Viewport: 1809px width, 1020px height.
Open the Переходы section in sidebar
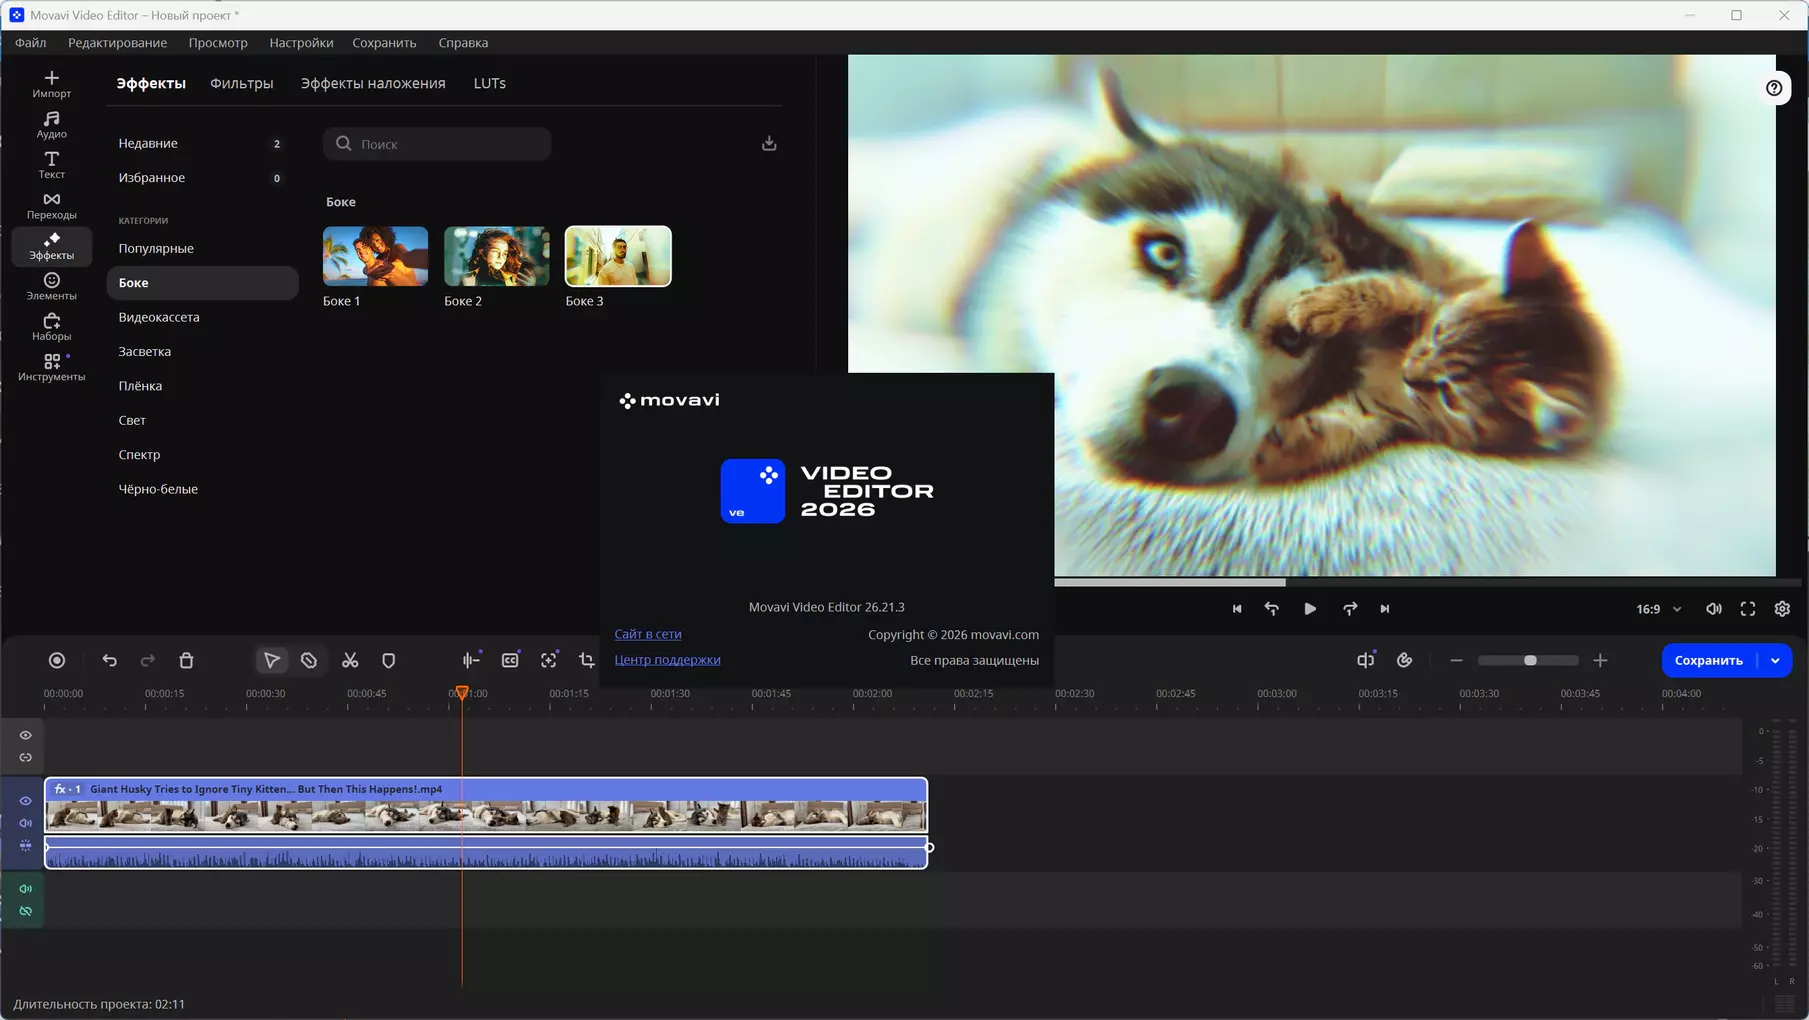51,206
